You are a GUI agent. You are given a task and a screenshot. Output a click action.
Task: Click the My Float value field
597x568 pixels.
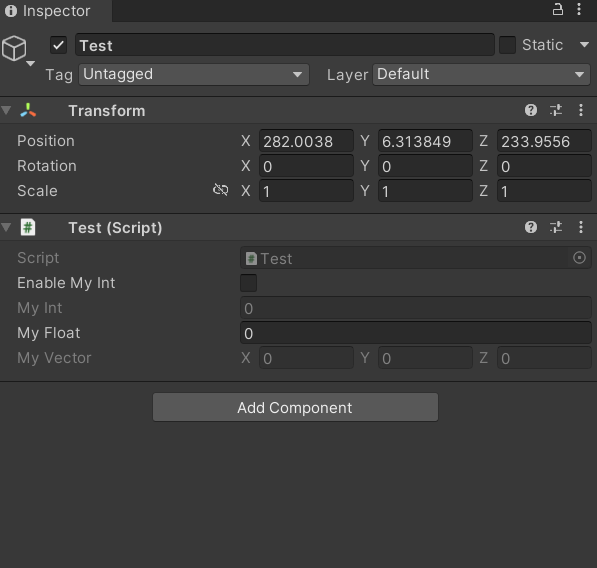pyautogui.click(x=415, y=333)
